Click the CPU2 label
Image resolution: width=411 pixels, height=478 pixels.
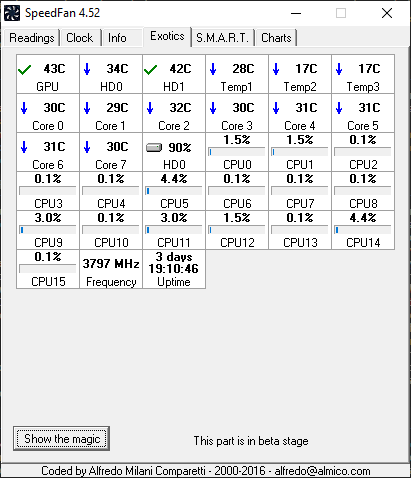[363, 165]
